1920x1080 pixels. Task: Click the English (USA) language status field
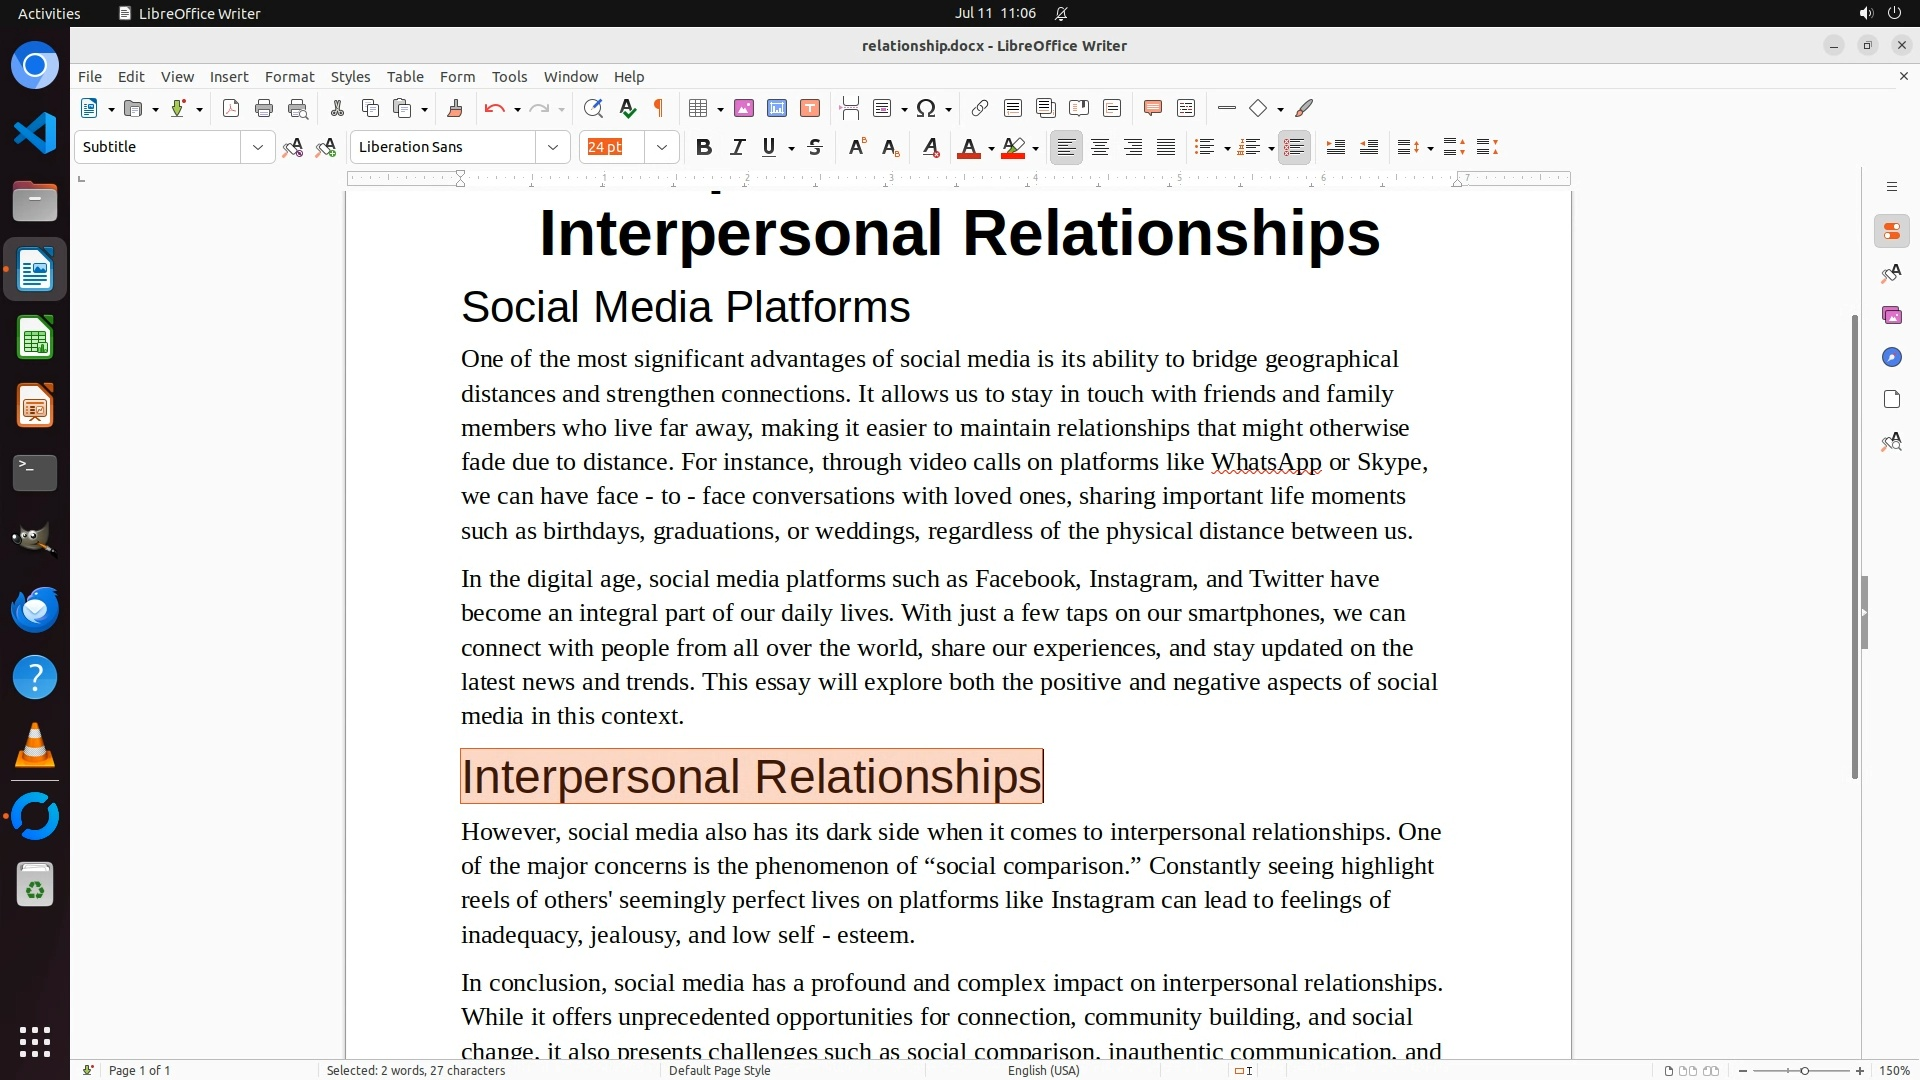(1043, 1070)
